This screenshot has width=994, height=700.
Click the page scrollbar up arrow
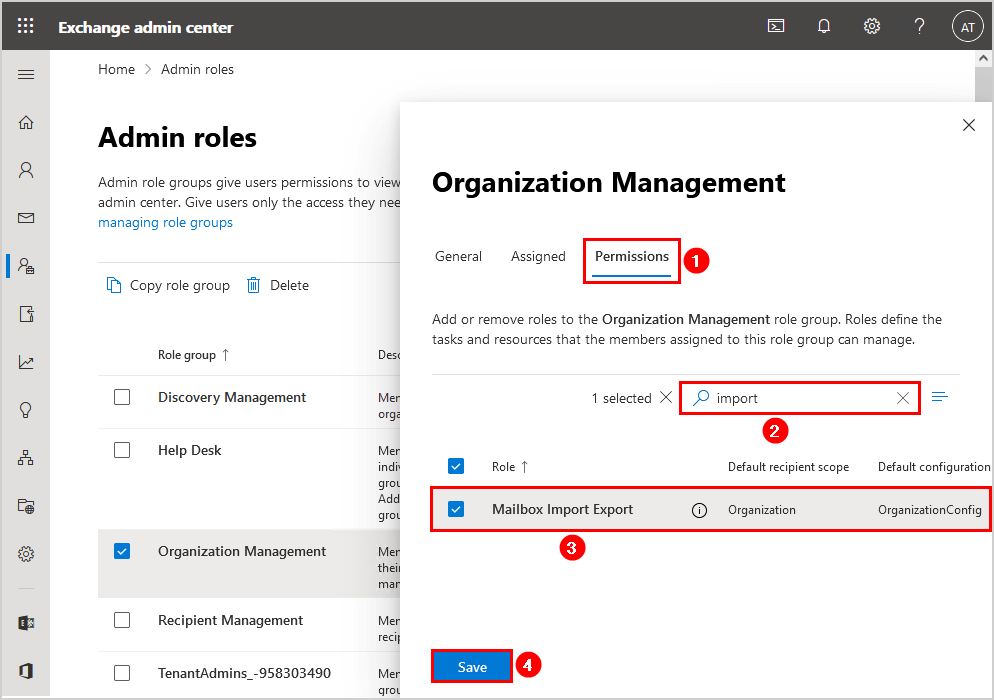click(983, 58)
